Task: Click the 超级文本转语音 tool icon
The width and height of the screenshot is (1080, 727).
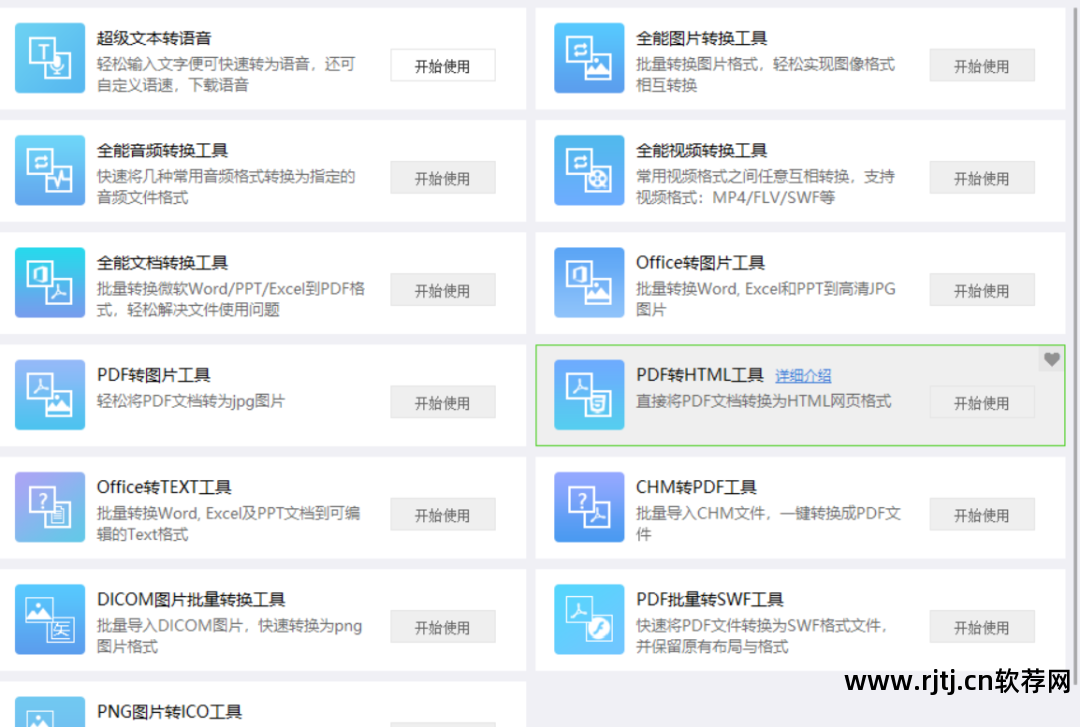Action: pyautogui.click(x=50, y=58)
